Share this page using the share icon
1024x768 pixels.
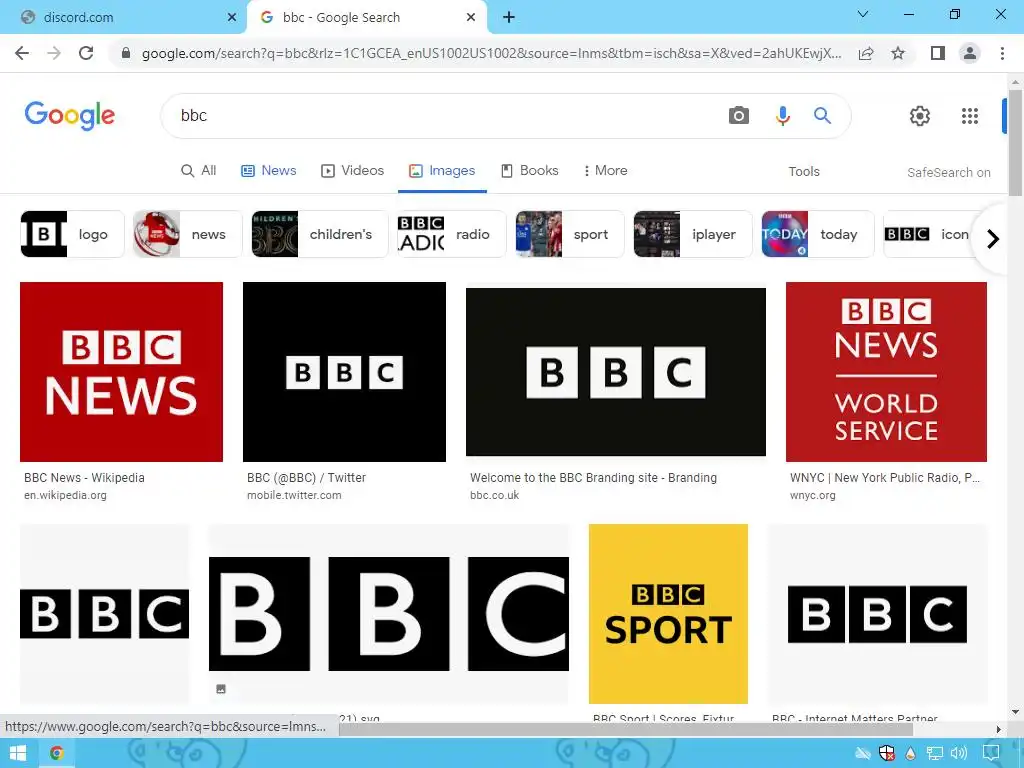(x=866, y=53)
